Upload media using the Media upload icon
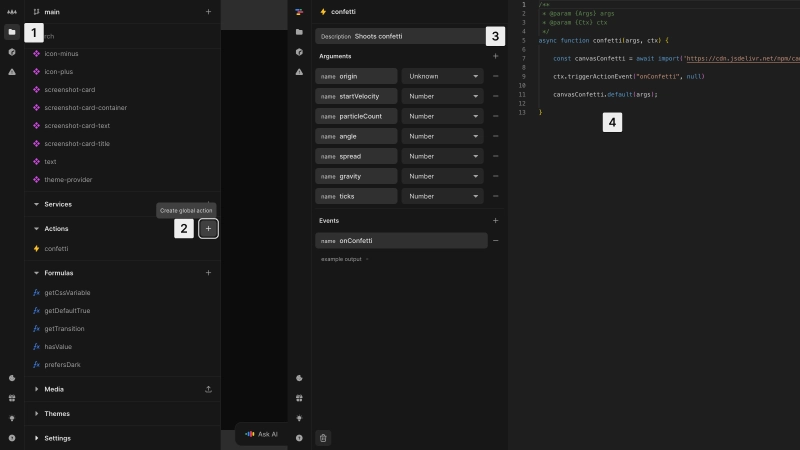This screenshot has width=800, height=450. [x=208, y=389]
